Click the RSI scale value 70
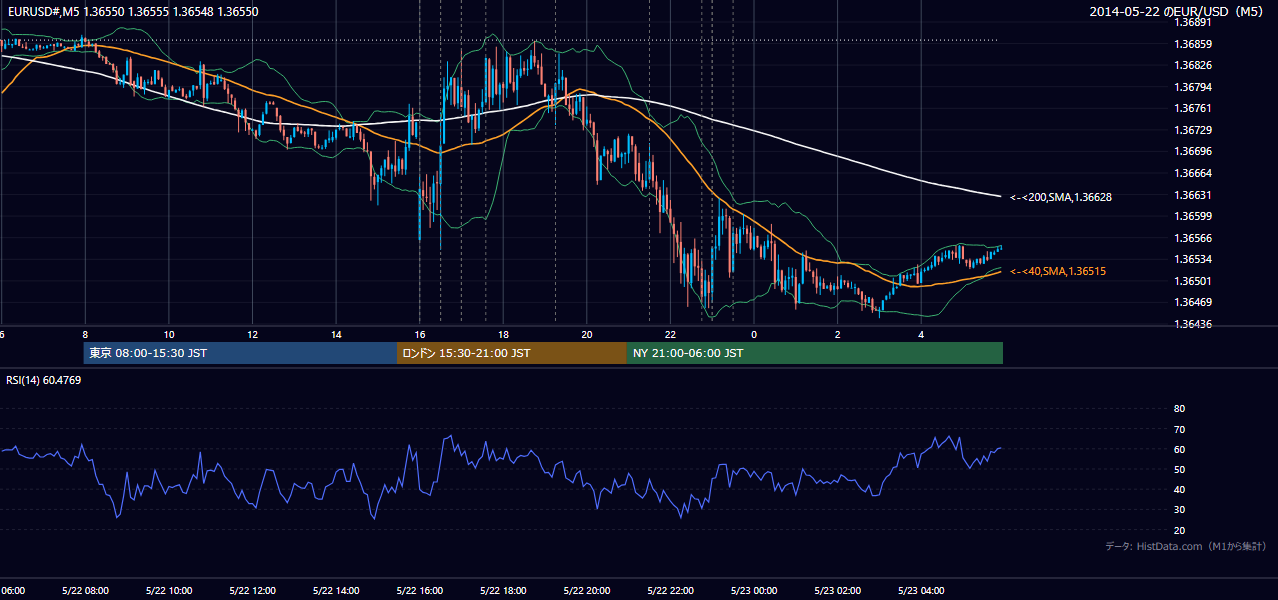1278x600 pixels. 1179,429
